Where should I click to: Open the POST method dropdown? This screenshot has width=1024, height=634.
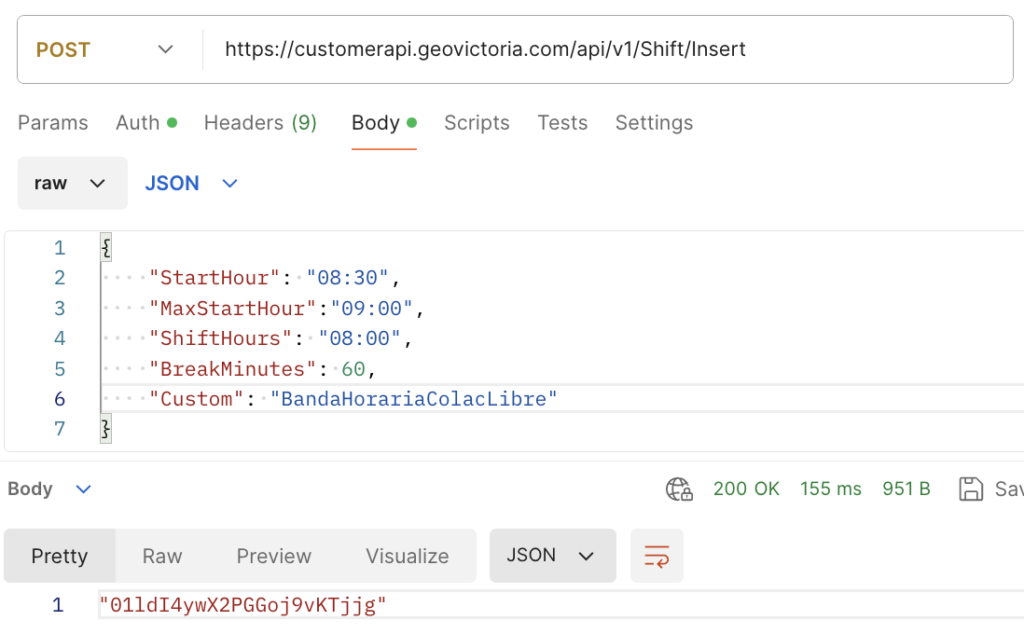pyautogui.click(x=104, y=49)
